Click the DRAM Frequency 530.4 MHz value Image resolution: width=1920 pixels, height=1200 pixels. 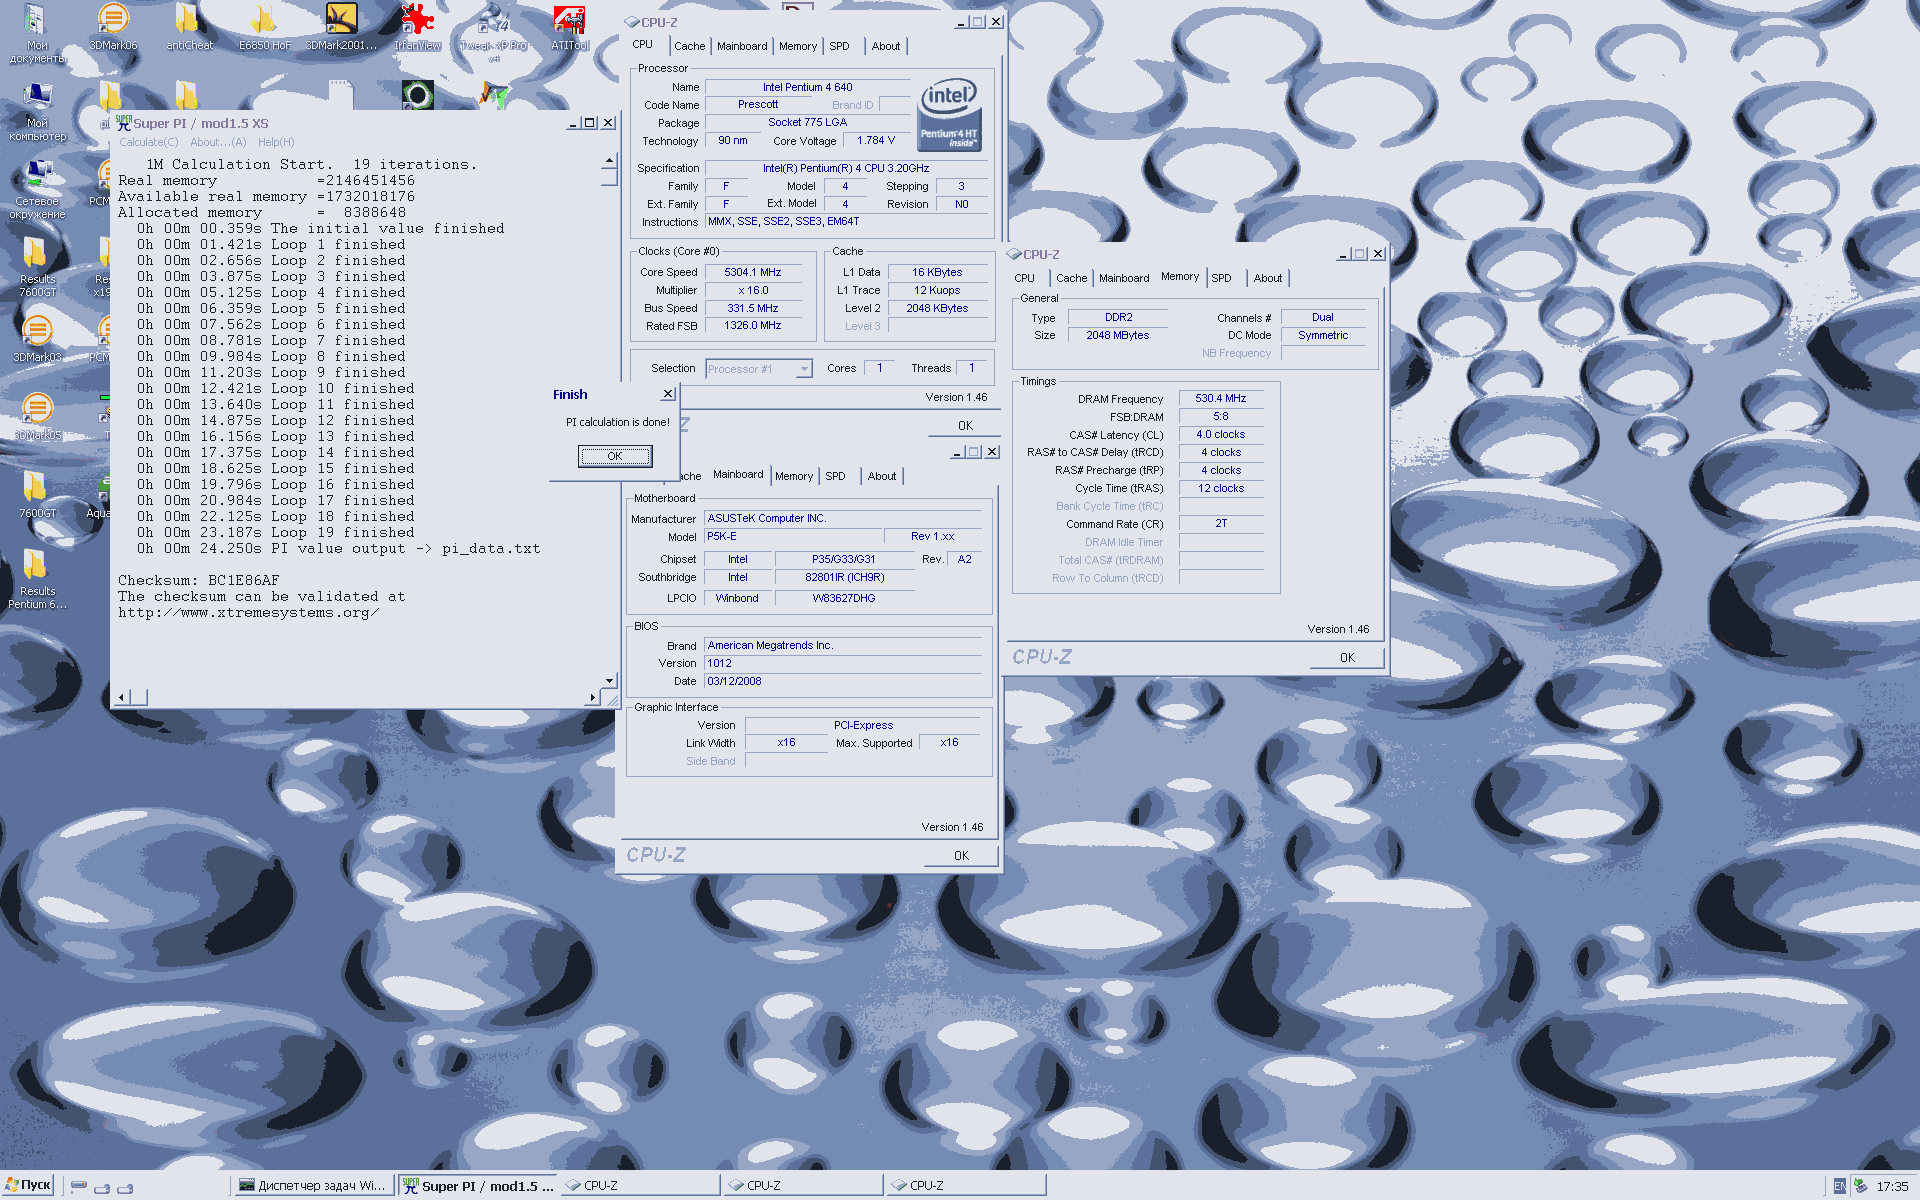[1220, 398]
